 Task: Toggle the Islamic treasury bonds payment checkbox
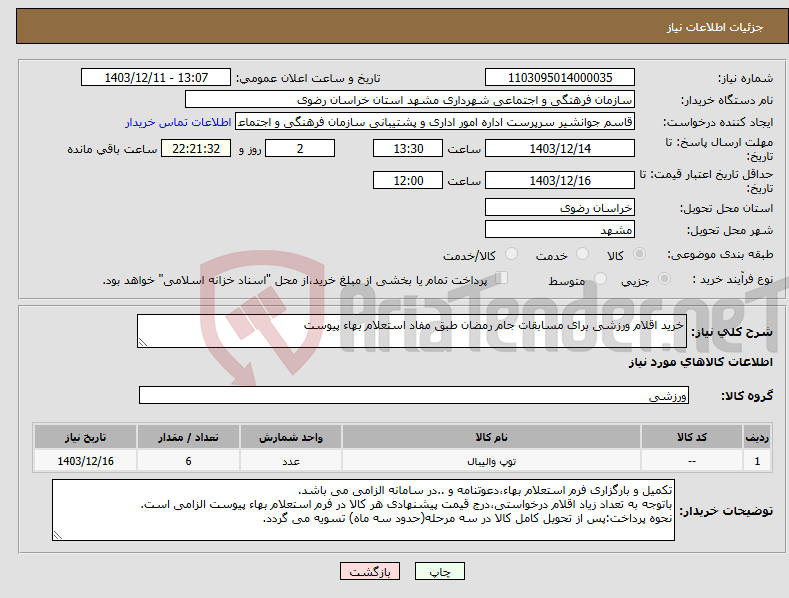tap(502, 277)
